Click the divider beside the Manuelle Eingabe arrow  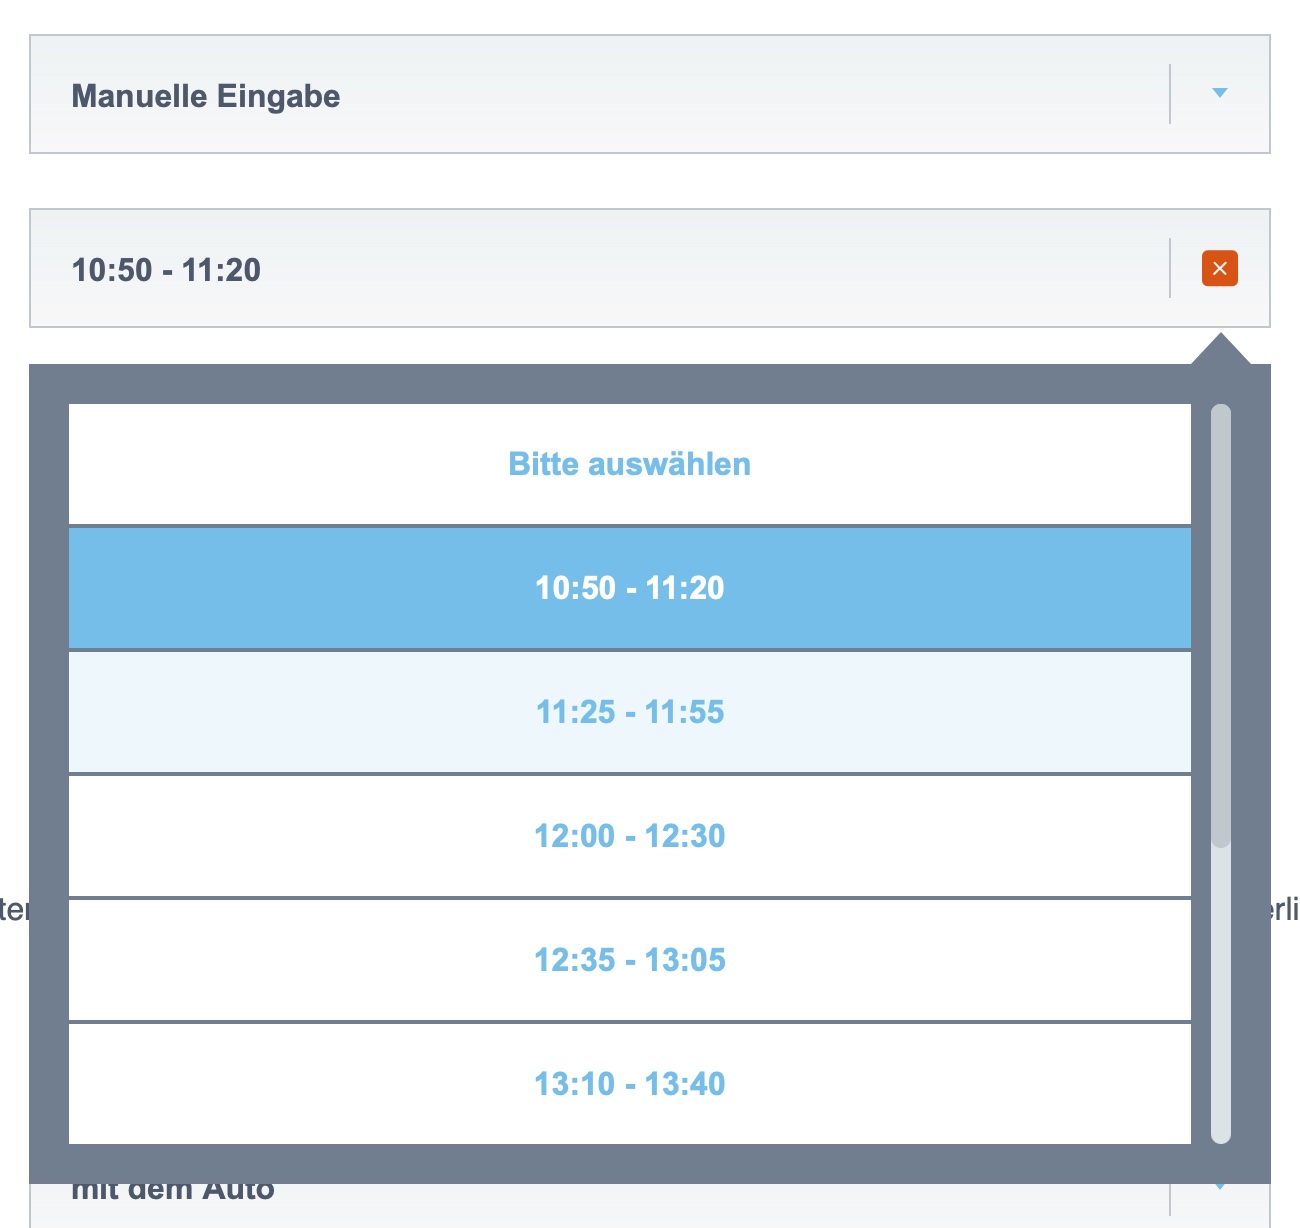pos(1170,94)
